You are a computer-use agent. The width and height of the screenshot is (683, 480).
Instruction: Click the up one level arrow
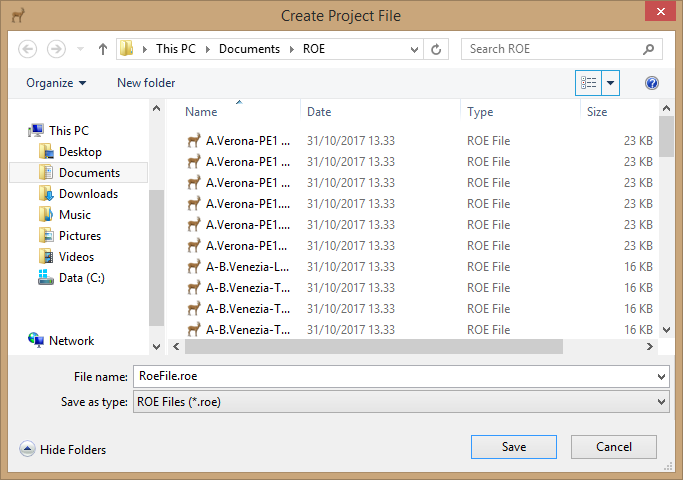click(103, 49)
